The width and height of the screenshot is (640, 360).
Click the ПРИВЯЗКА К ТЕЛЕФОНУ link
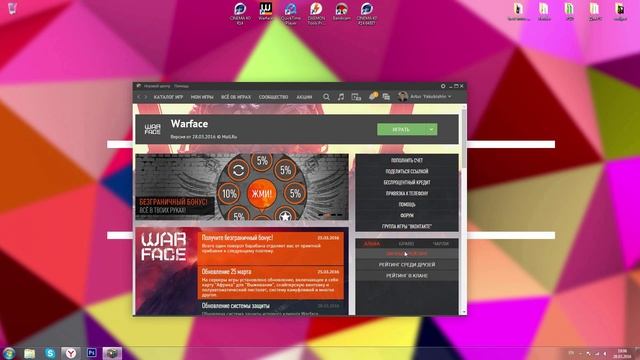(407, 193)
